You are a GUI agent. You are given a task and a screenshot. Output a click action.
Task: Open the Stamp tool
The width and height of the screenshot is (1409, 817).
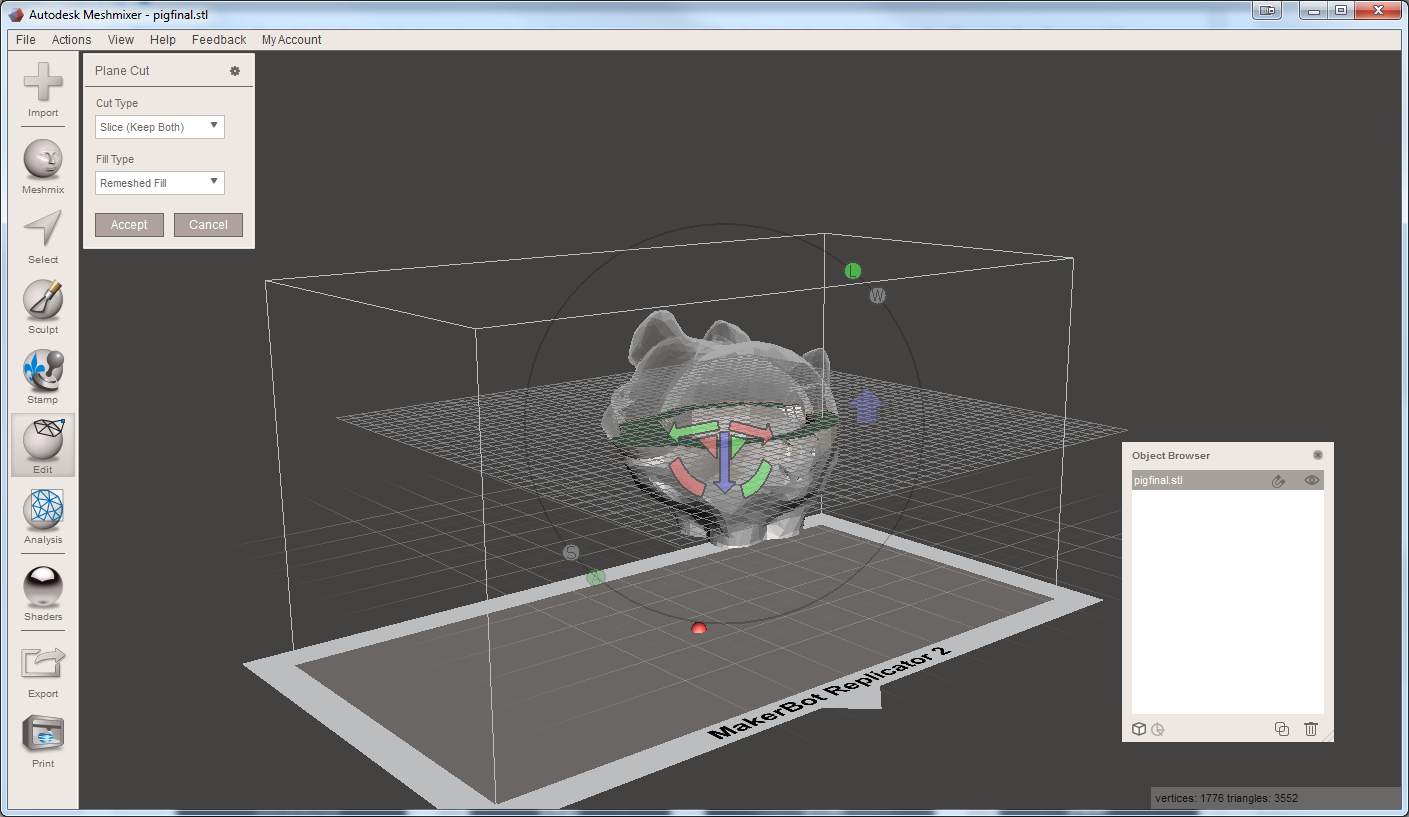click(x=43, y=377)
